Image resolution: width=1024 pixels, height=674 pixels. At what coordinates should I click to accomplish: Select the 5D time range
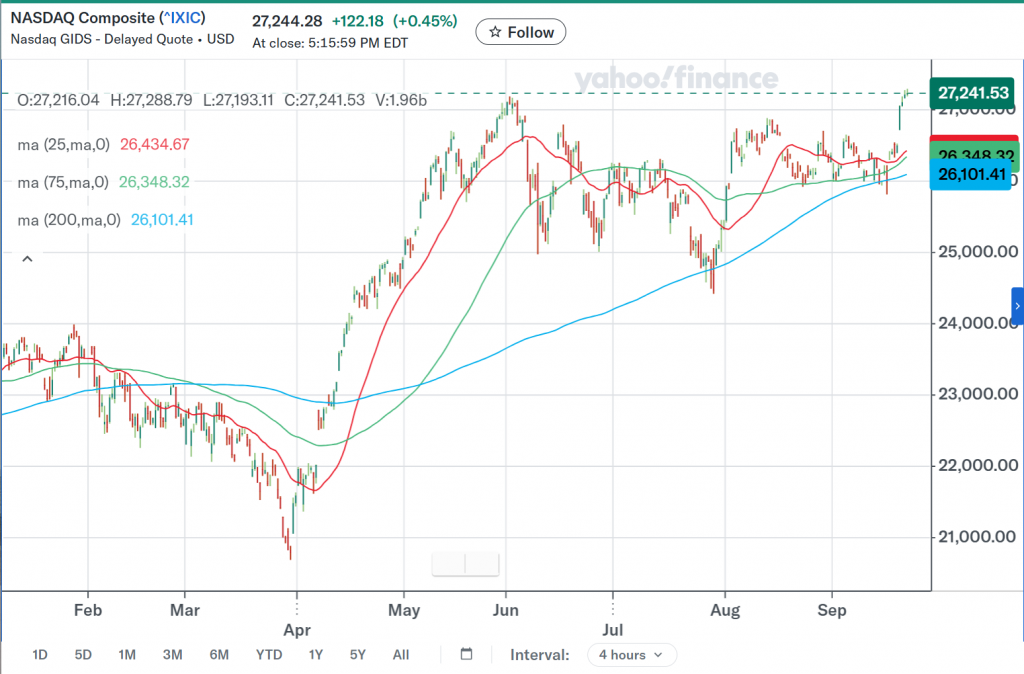point(83,654)
